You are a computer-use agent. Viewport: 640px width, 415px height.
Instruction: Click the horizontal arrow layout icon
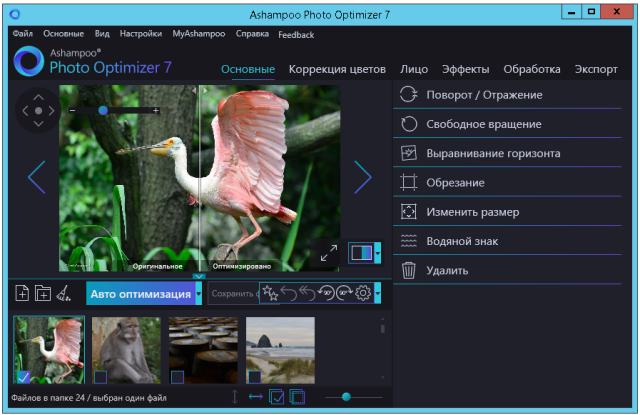pos(256,396)
